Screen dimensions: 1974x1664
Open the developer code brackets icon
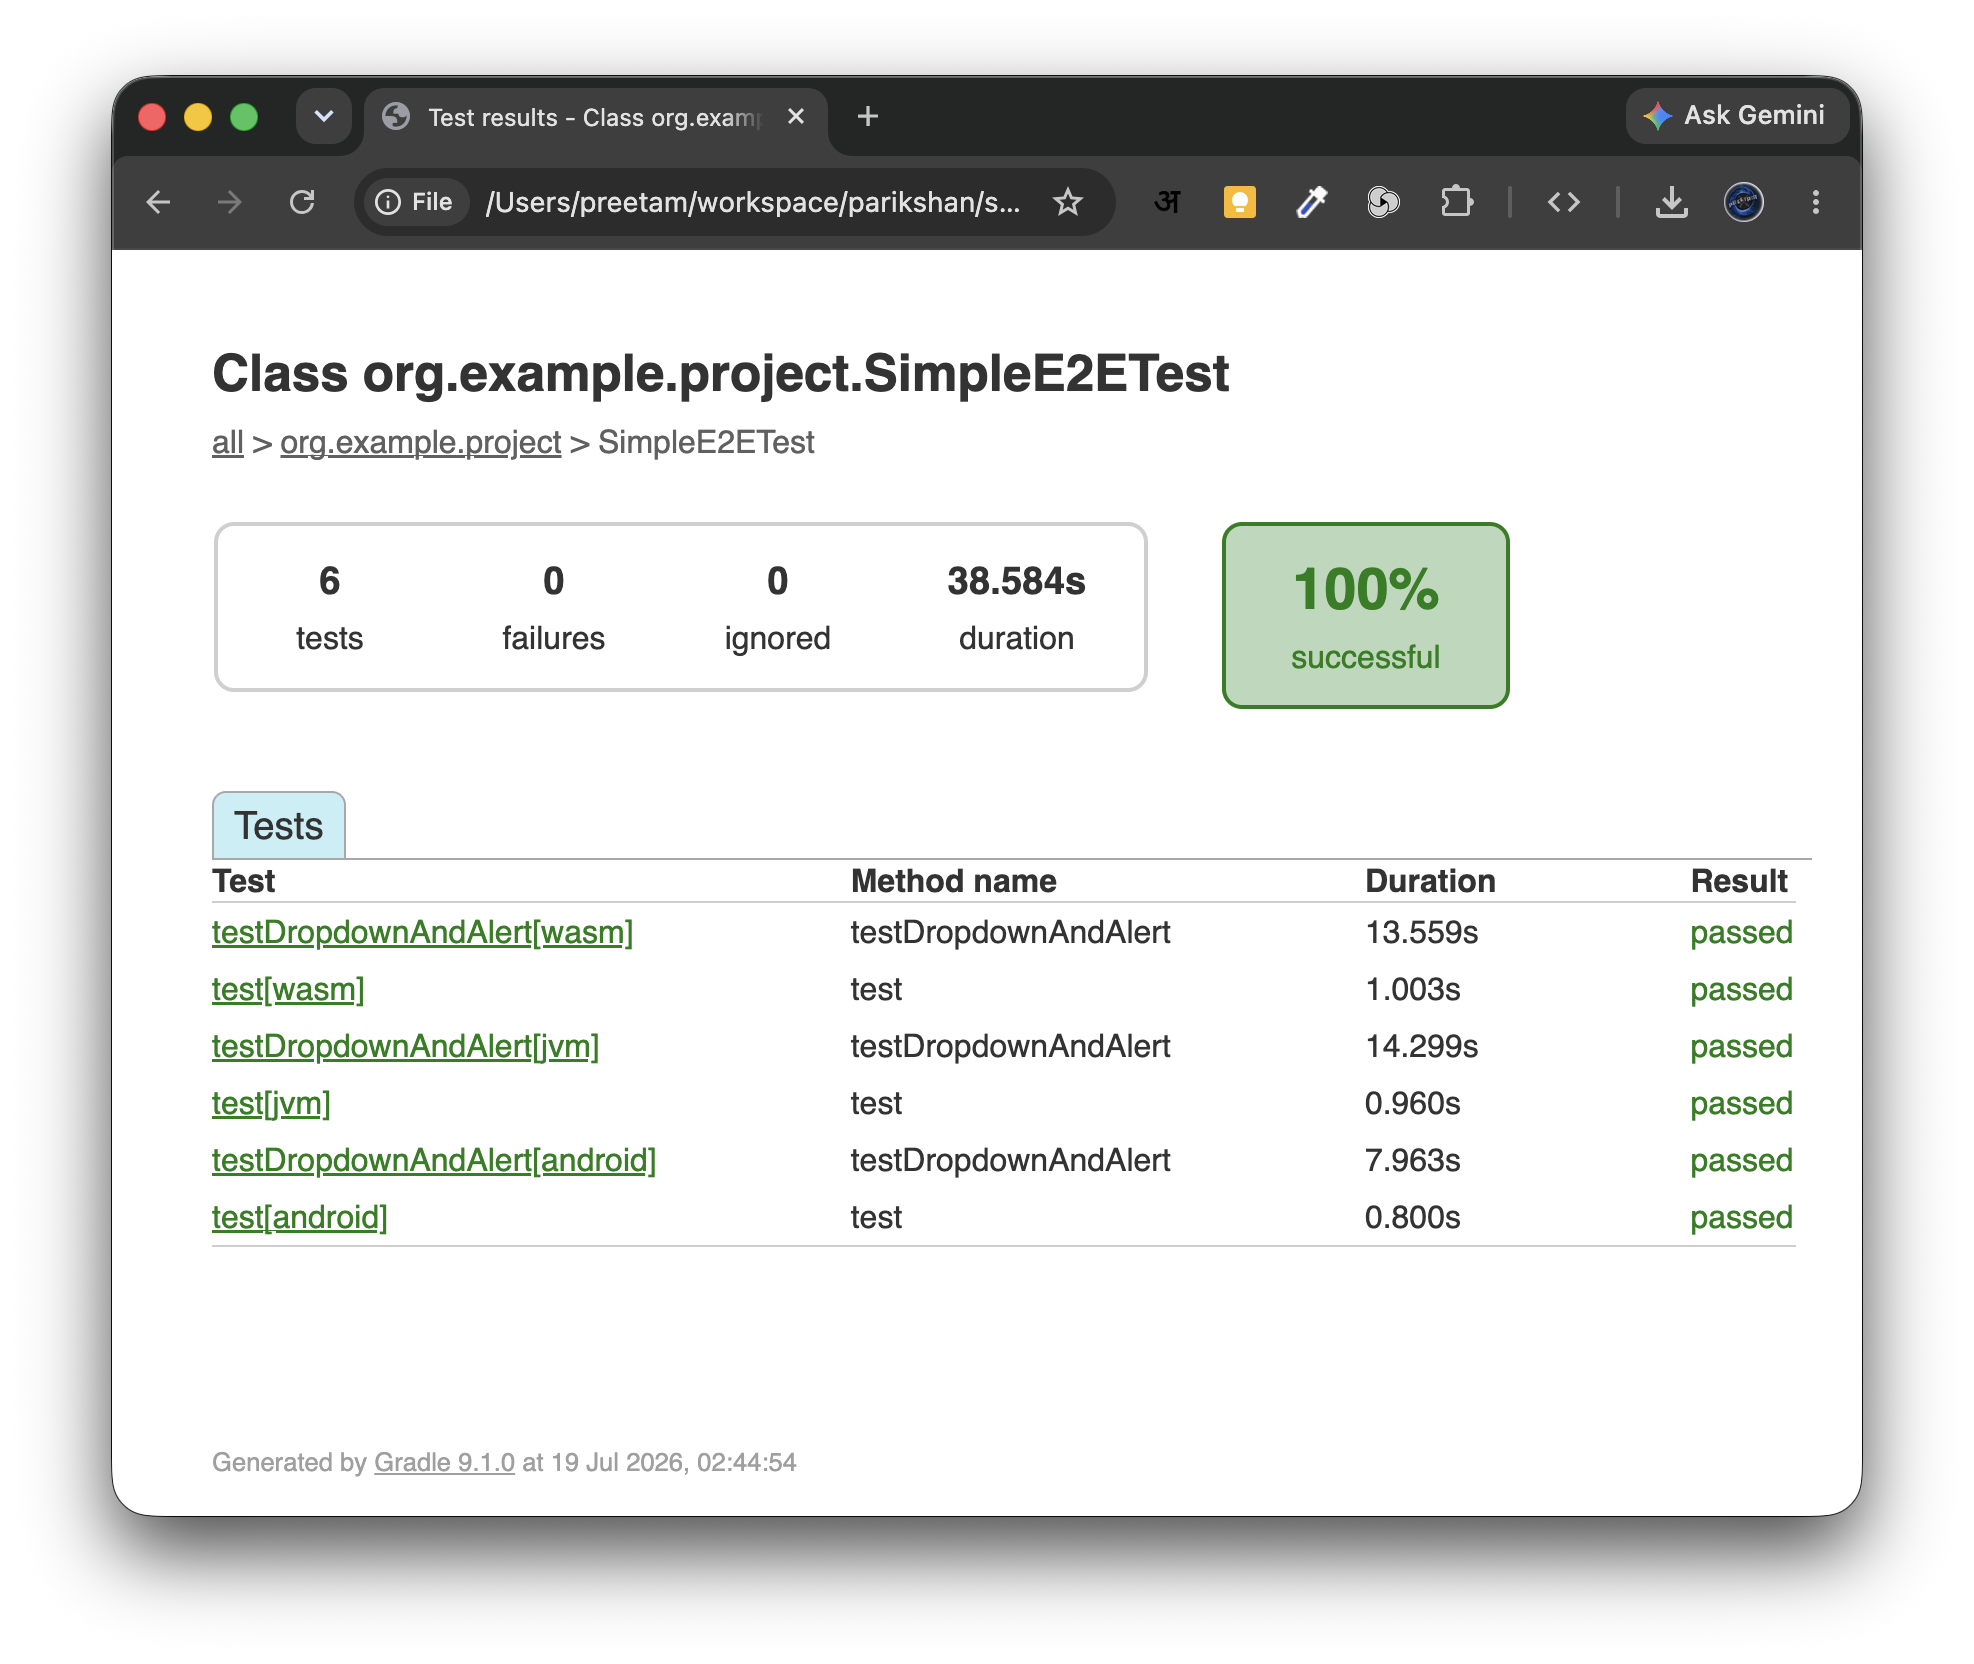coord(1564,203)
